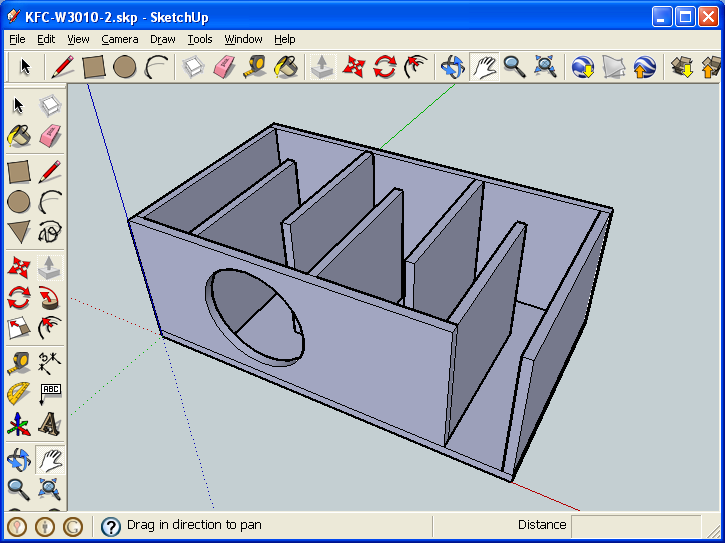725x543 pixels.
Task: Activate the Push/Pull tool in the horizontal toolbar
Action: click(323, 67)
